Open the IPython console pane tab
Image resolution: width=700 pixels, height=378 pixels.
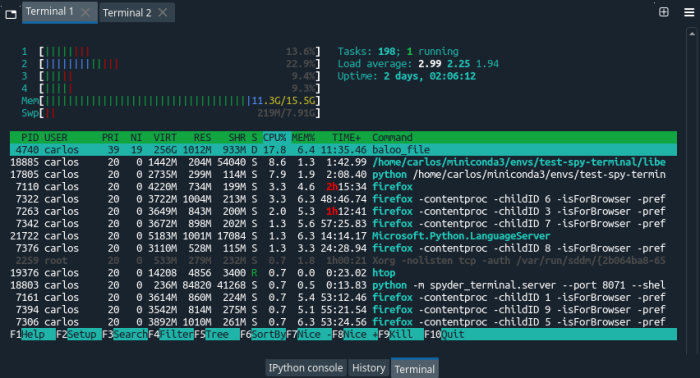pyautogui.click(x=306, y=368)
